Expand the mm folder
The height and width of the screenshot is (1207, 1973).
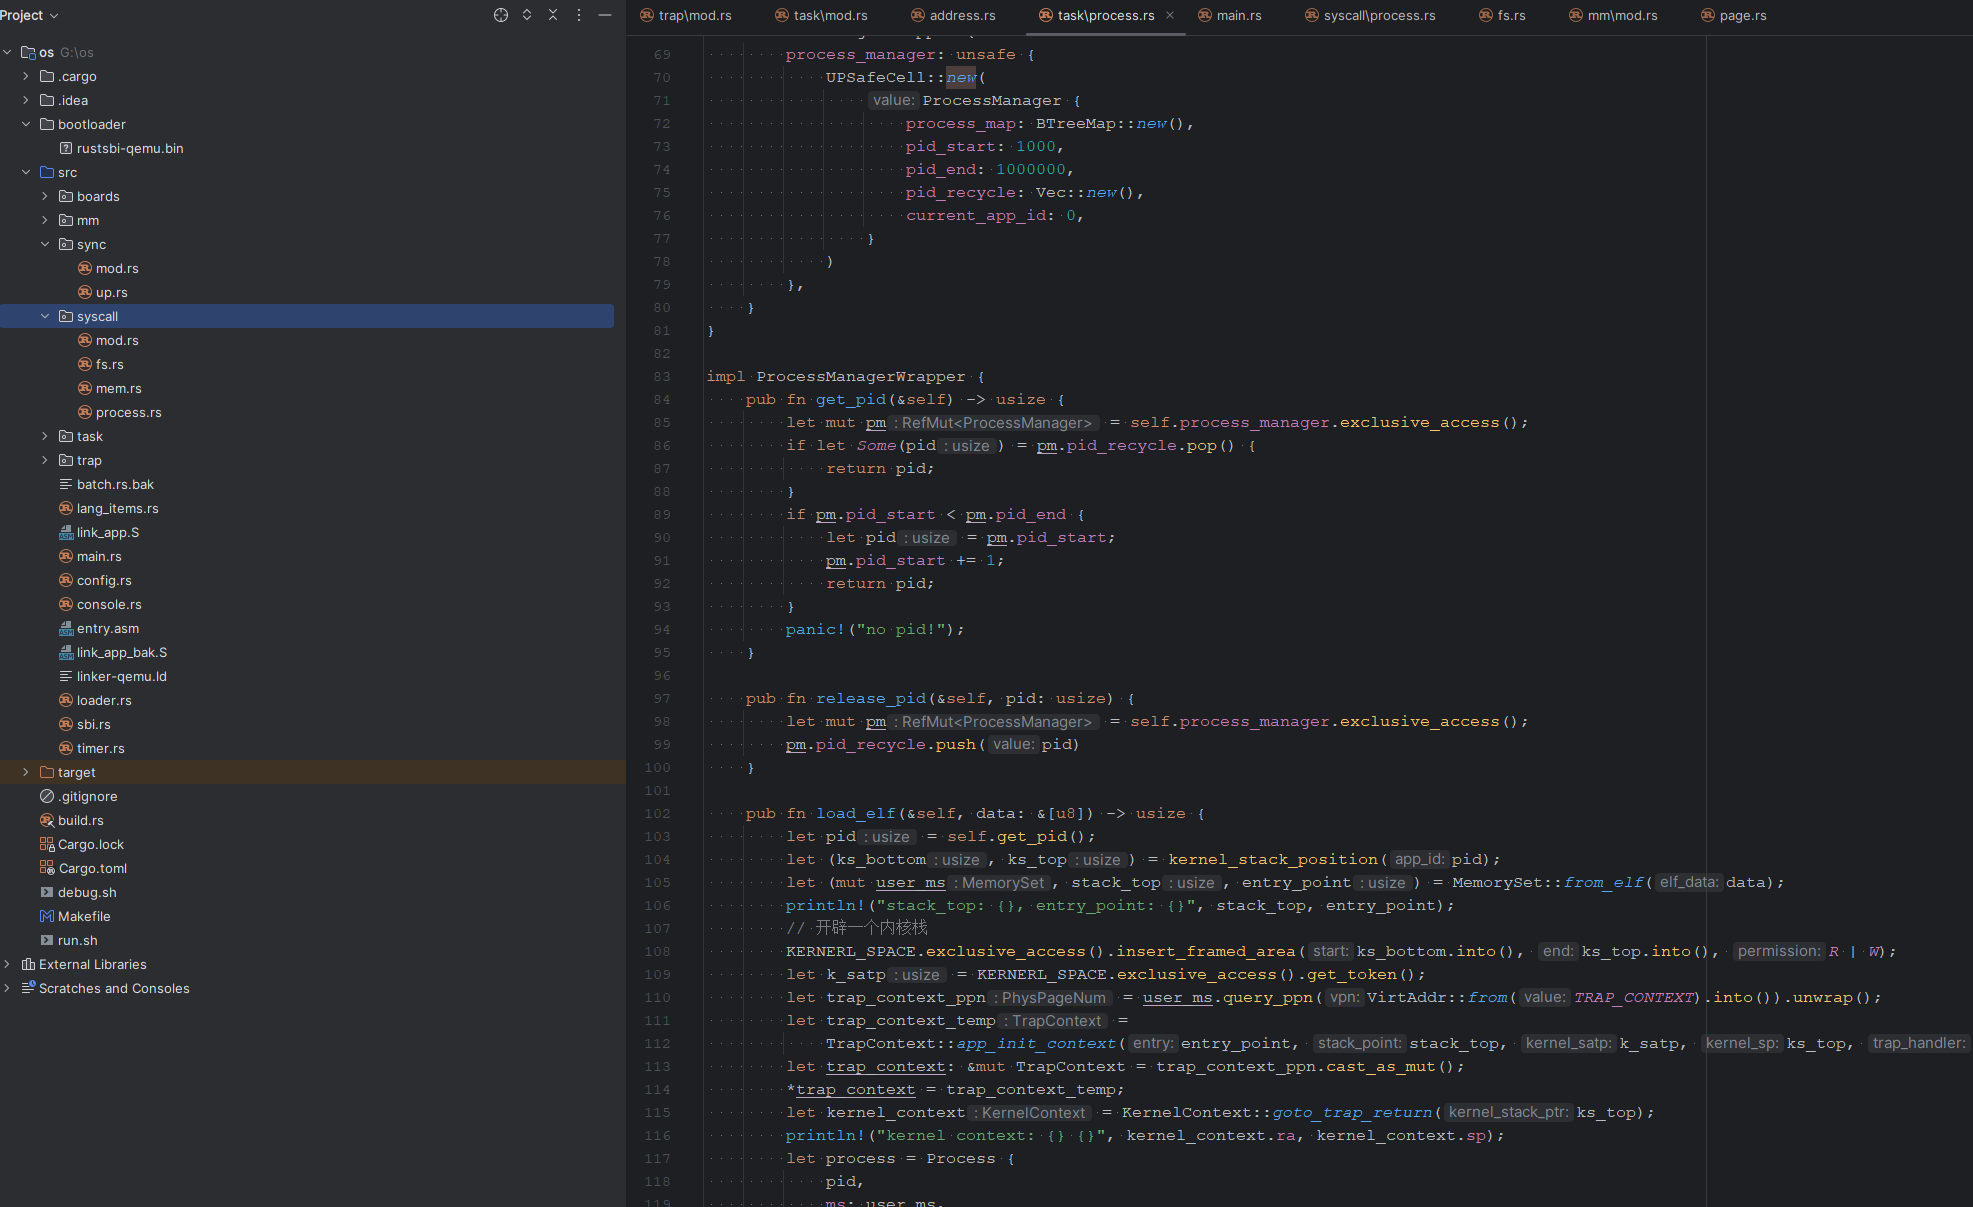click(45, 220)
